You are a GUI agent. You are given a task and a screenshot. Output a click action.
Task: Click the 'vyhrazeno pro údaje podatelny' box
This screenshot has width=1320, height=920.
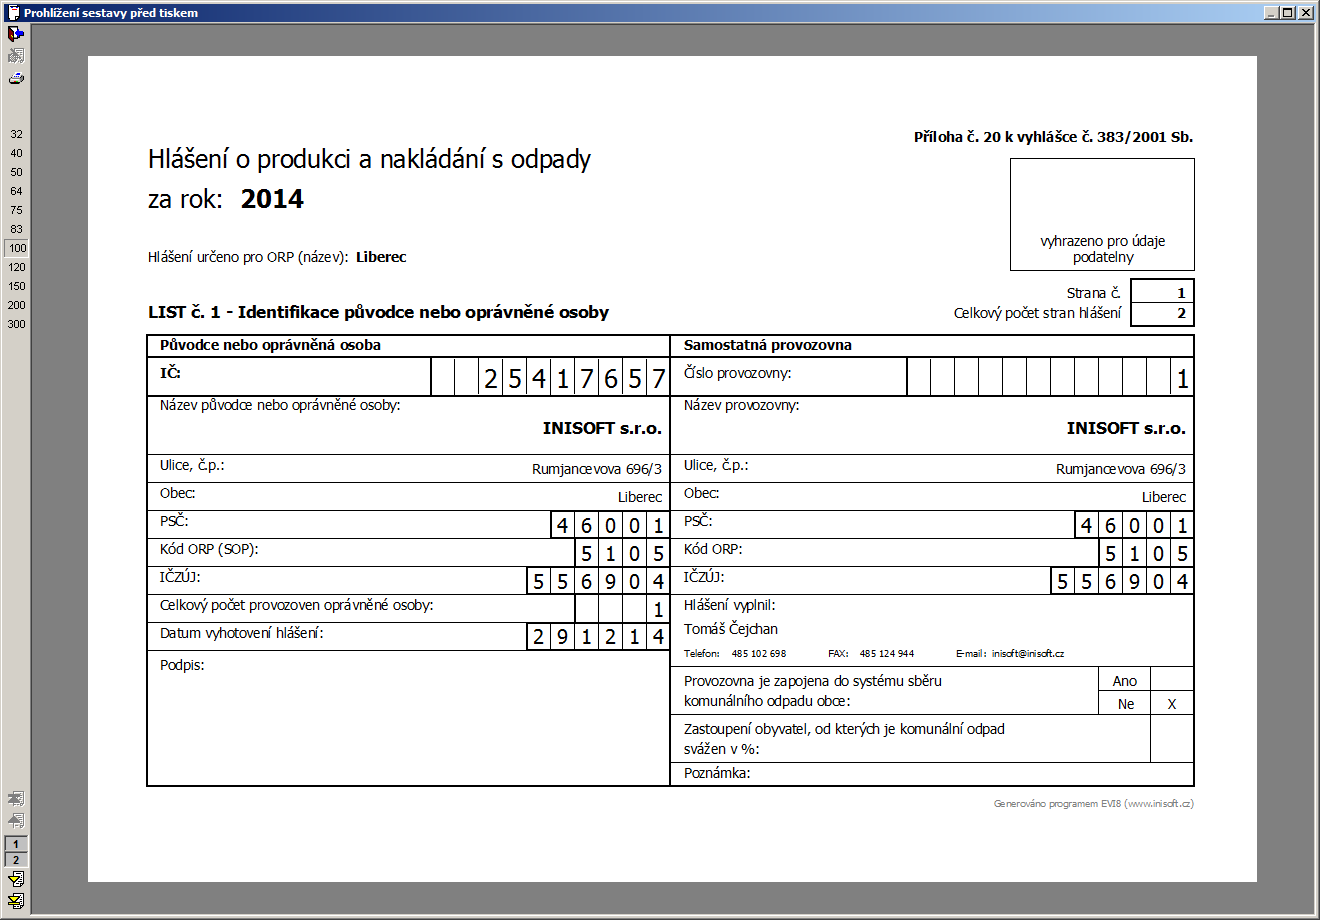click(1102, 214)
